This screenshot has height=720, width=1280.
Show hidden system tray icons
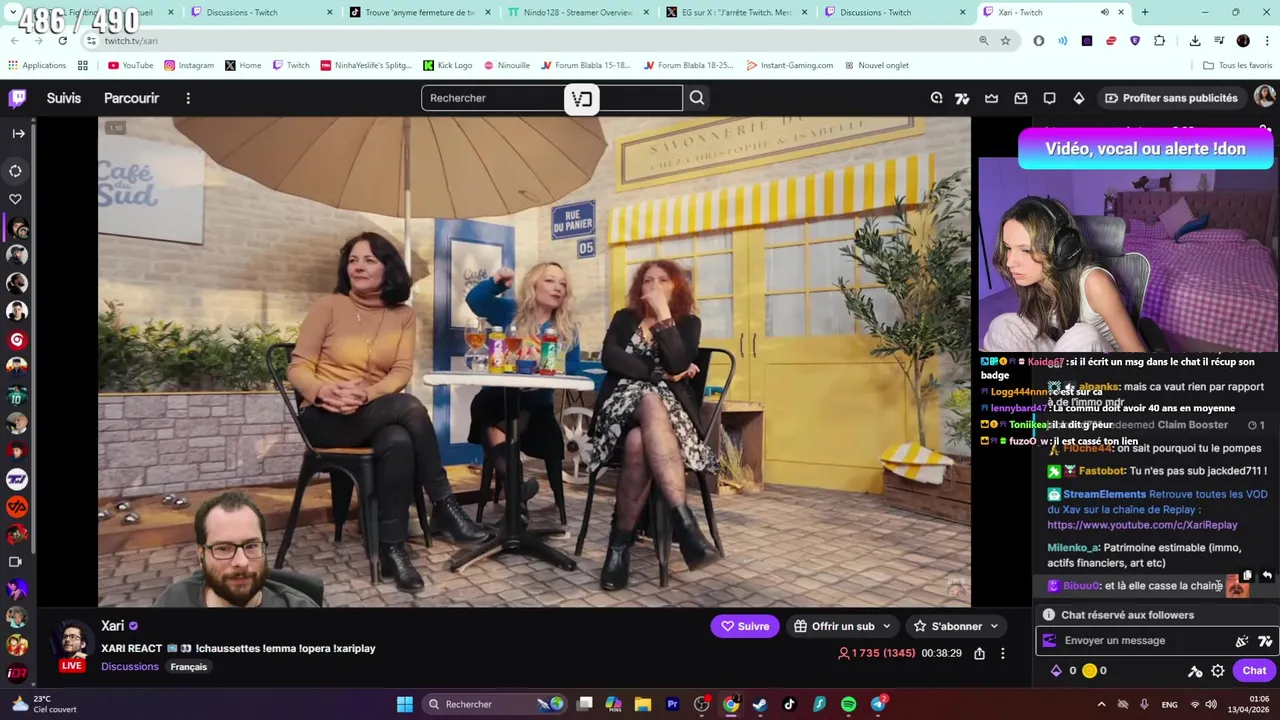point(1101,704)
